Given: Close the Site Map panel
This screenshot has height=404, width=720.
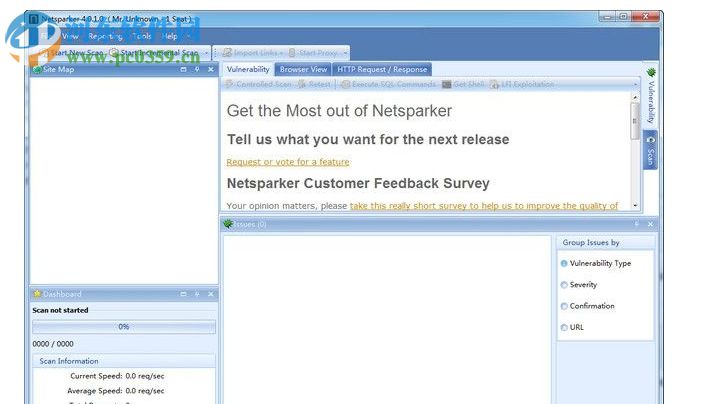Looking at the screenshot, I should pos(211,69).
